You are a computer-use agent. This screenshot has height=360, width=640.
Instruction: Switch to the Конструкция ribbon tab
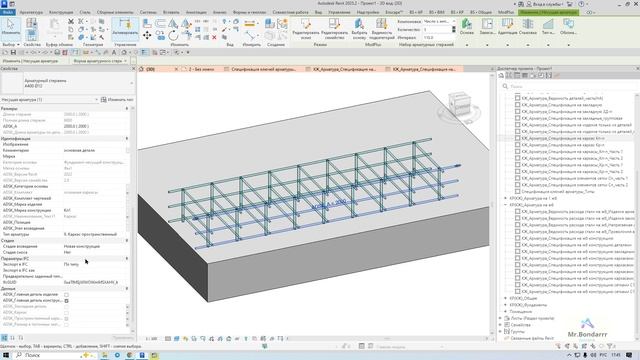tap(61, 13)
